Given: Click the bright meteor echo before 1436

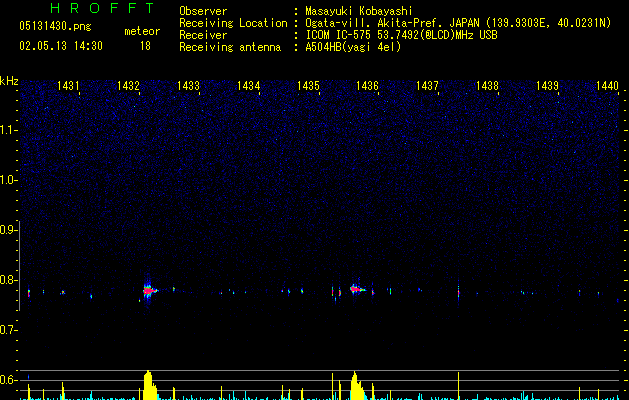Looking at the screenshot, I should click(x=356, y=288).
